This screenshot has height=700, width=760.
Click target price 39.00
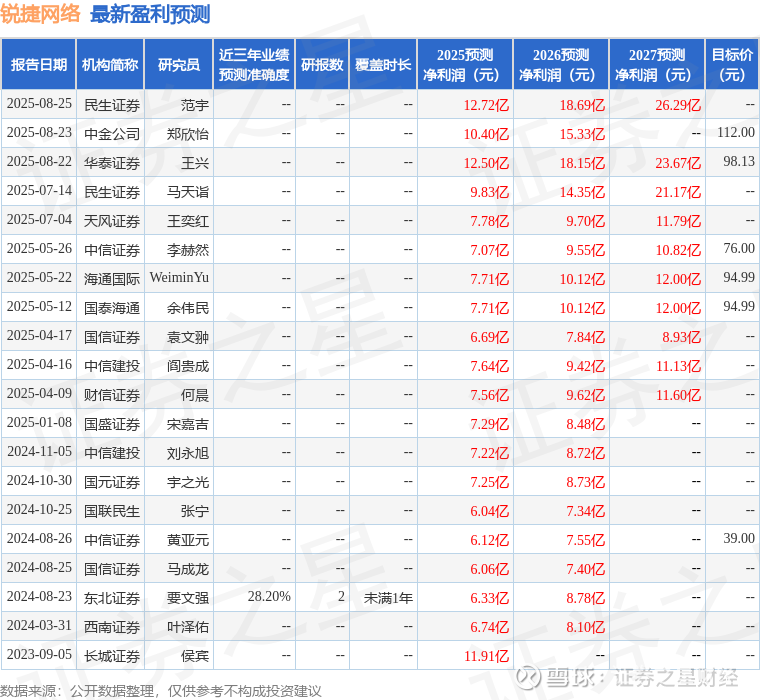coord(739,538)
